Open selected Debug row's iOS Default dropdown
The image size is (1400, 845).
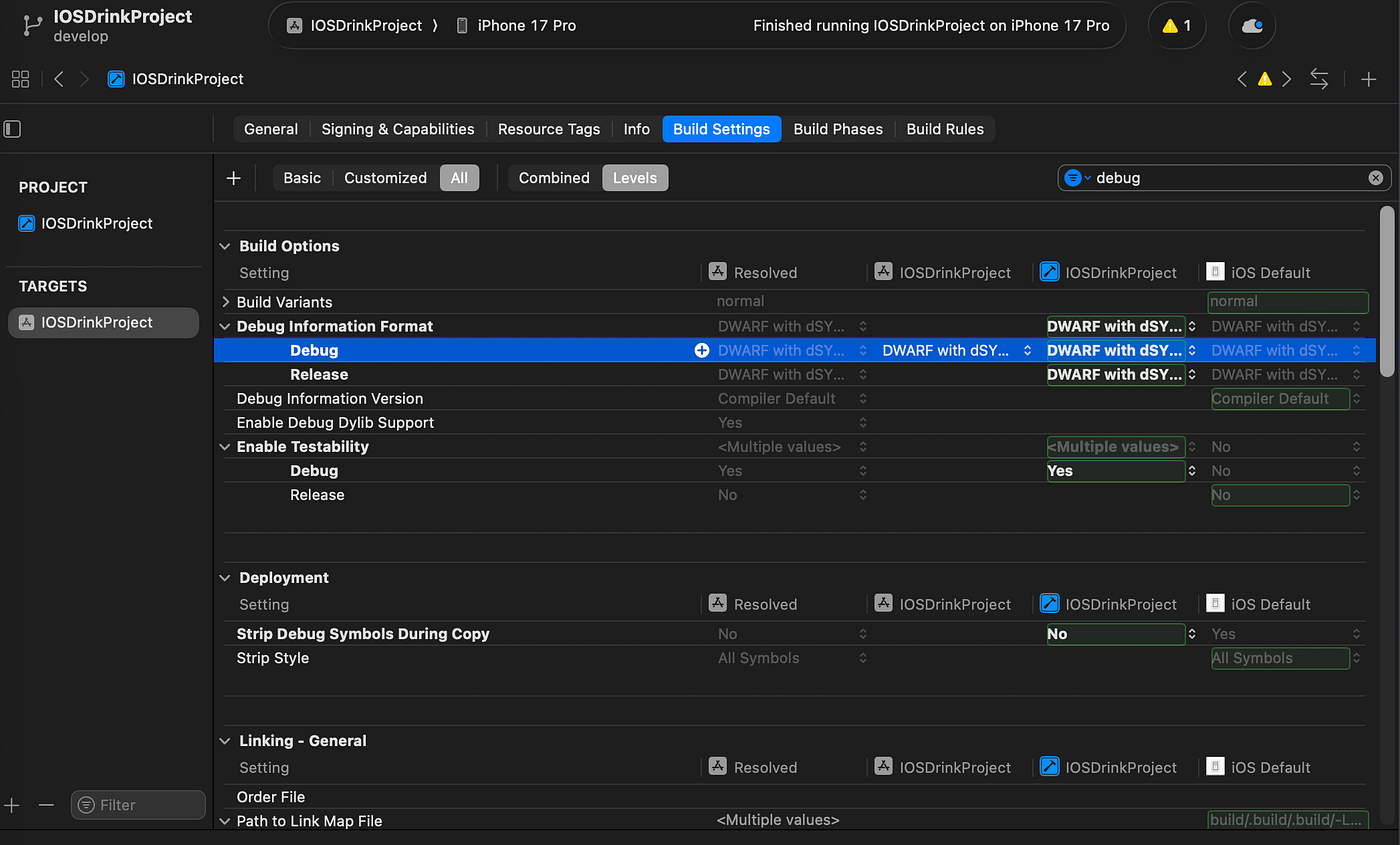tap(1284, 351)
